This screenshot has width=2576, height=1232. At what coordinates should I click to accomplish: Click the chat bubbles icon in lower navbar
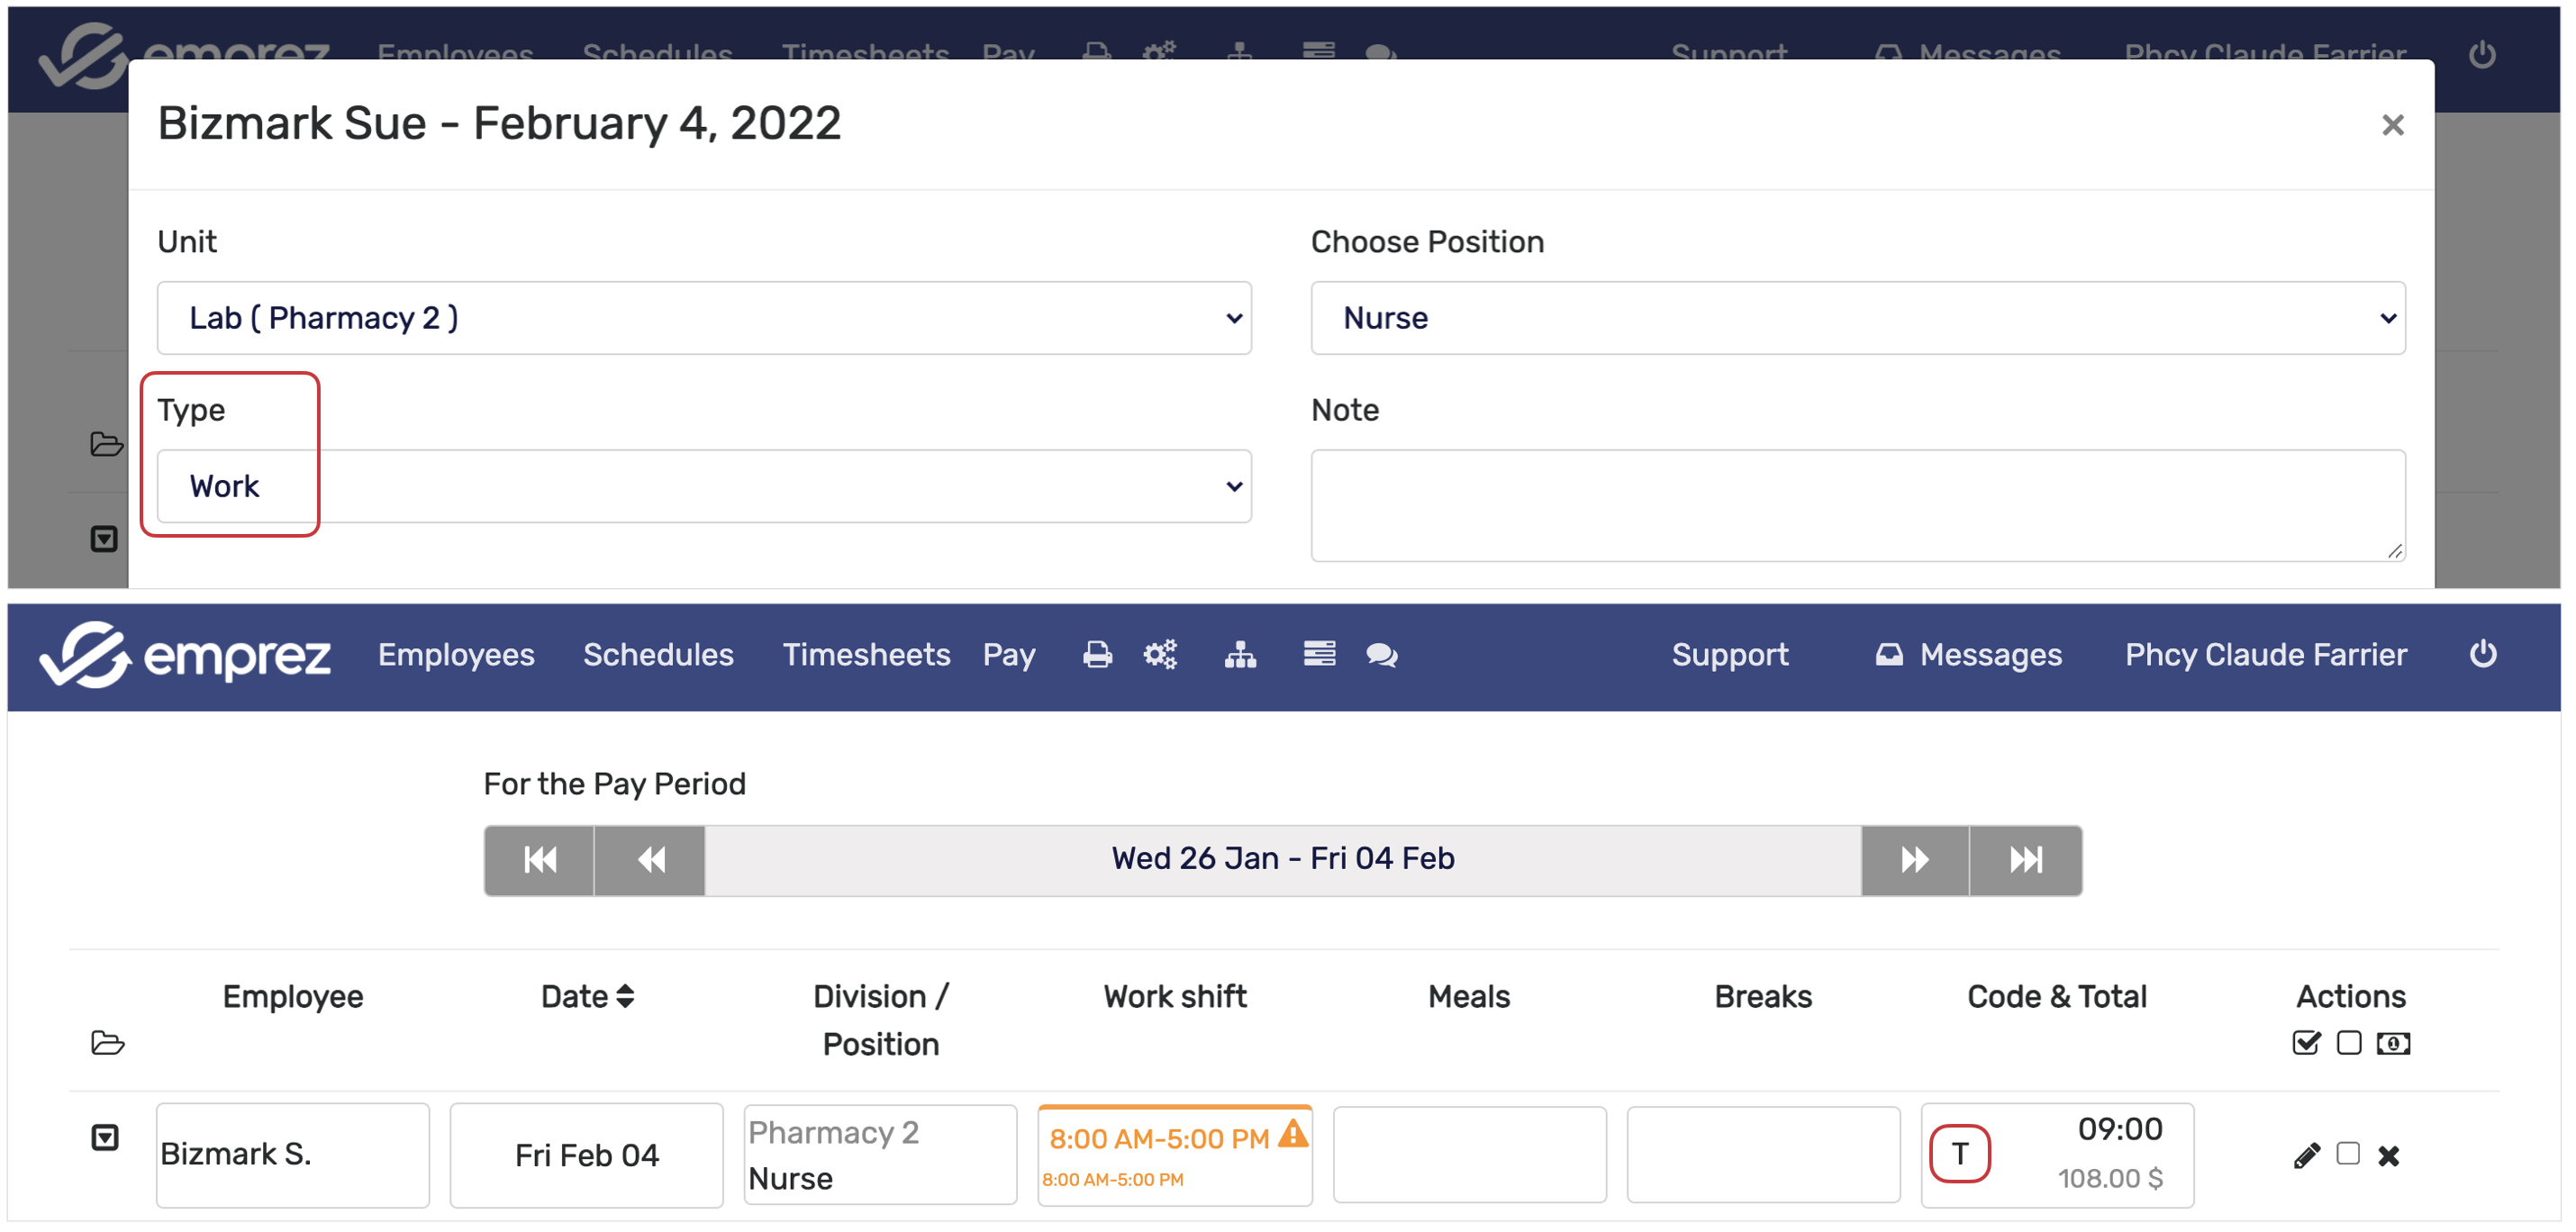1381,655
